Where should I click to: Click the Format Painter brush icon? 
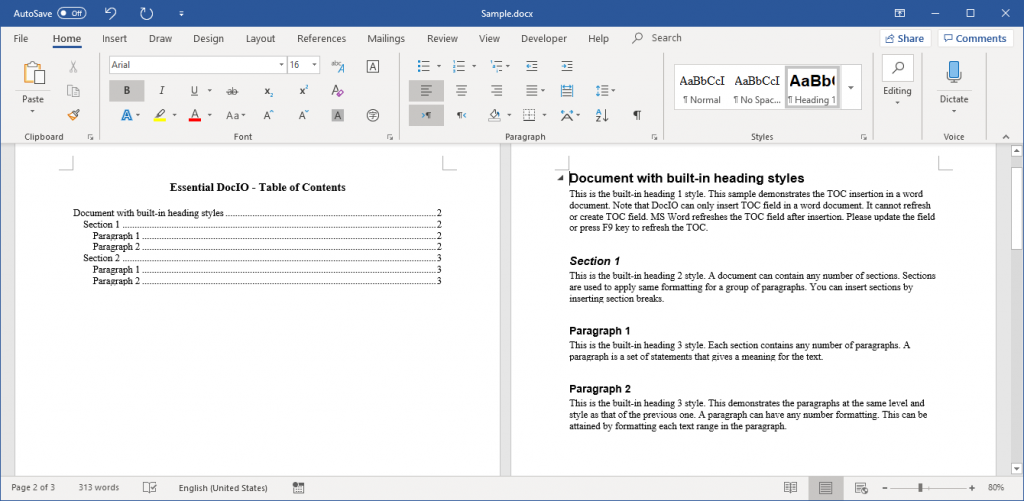point(73,115)
